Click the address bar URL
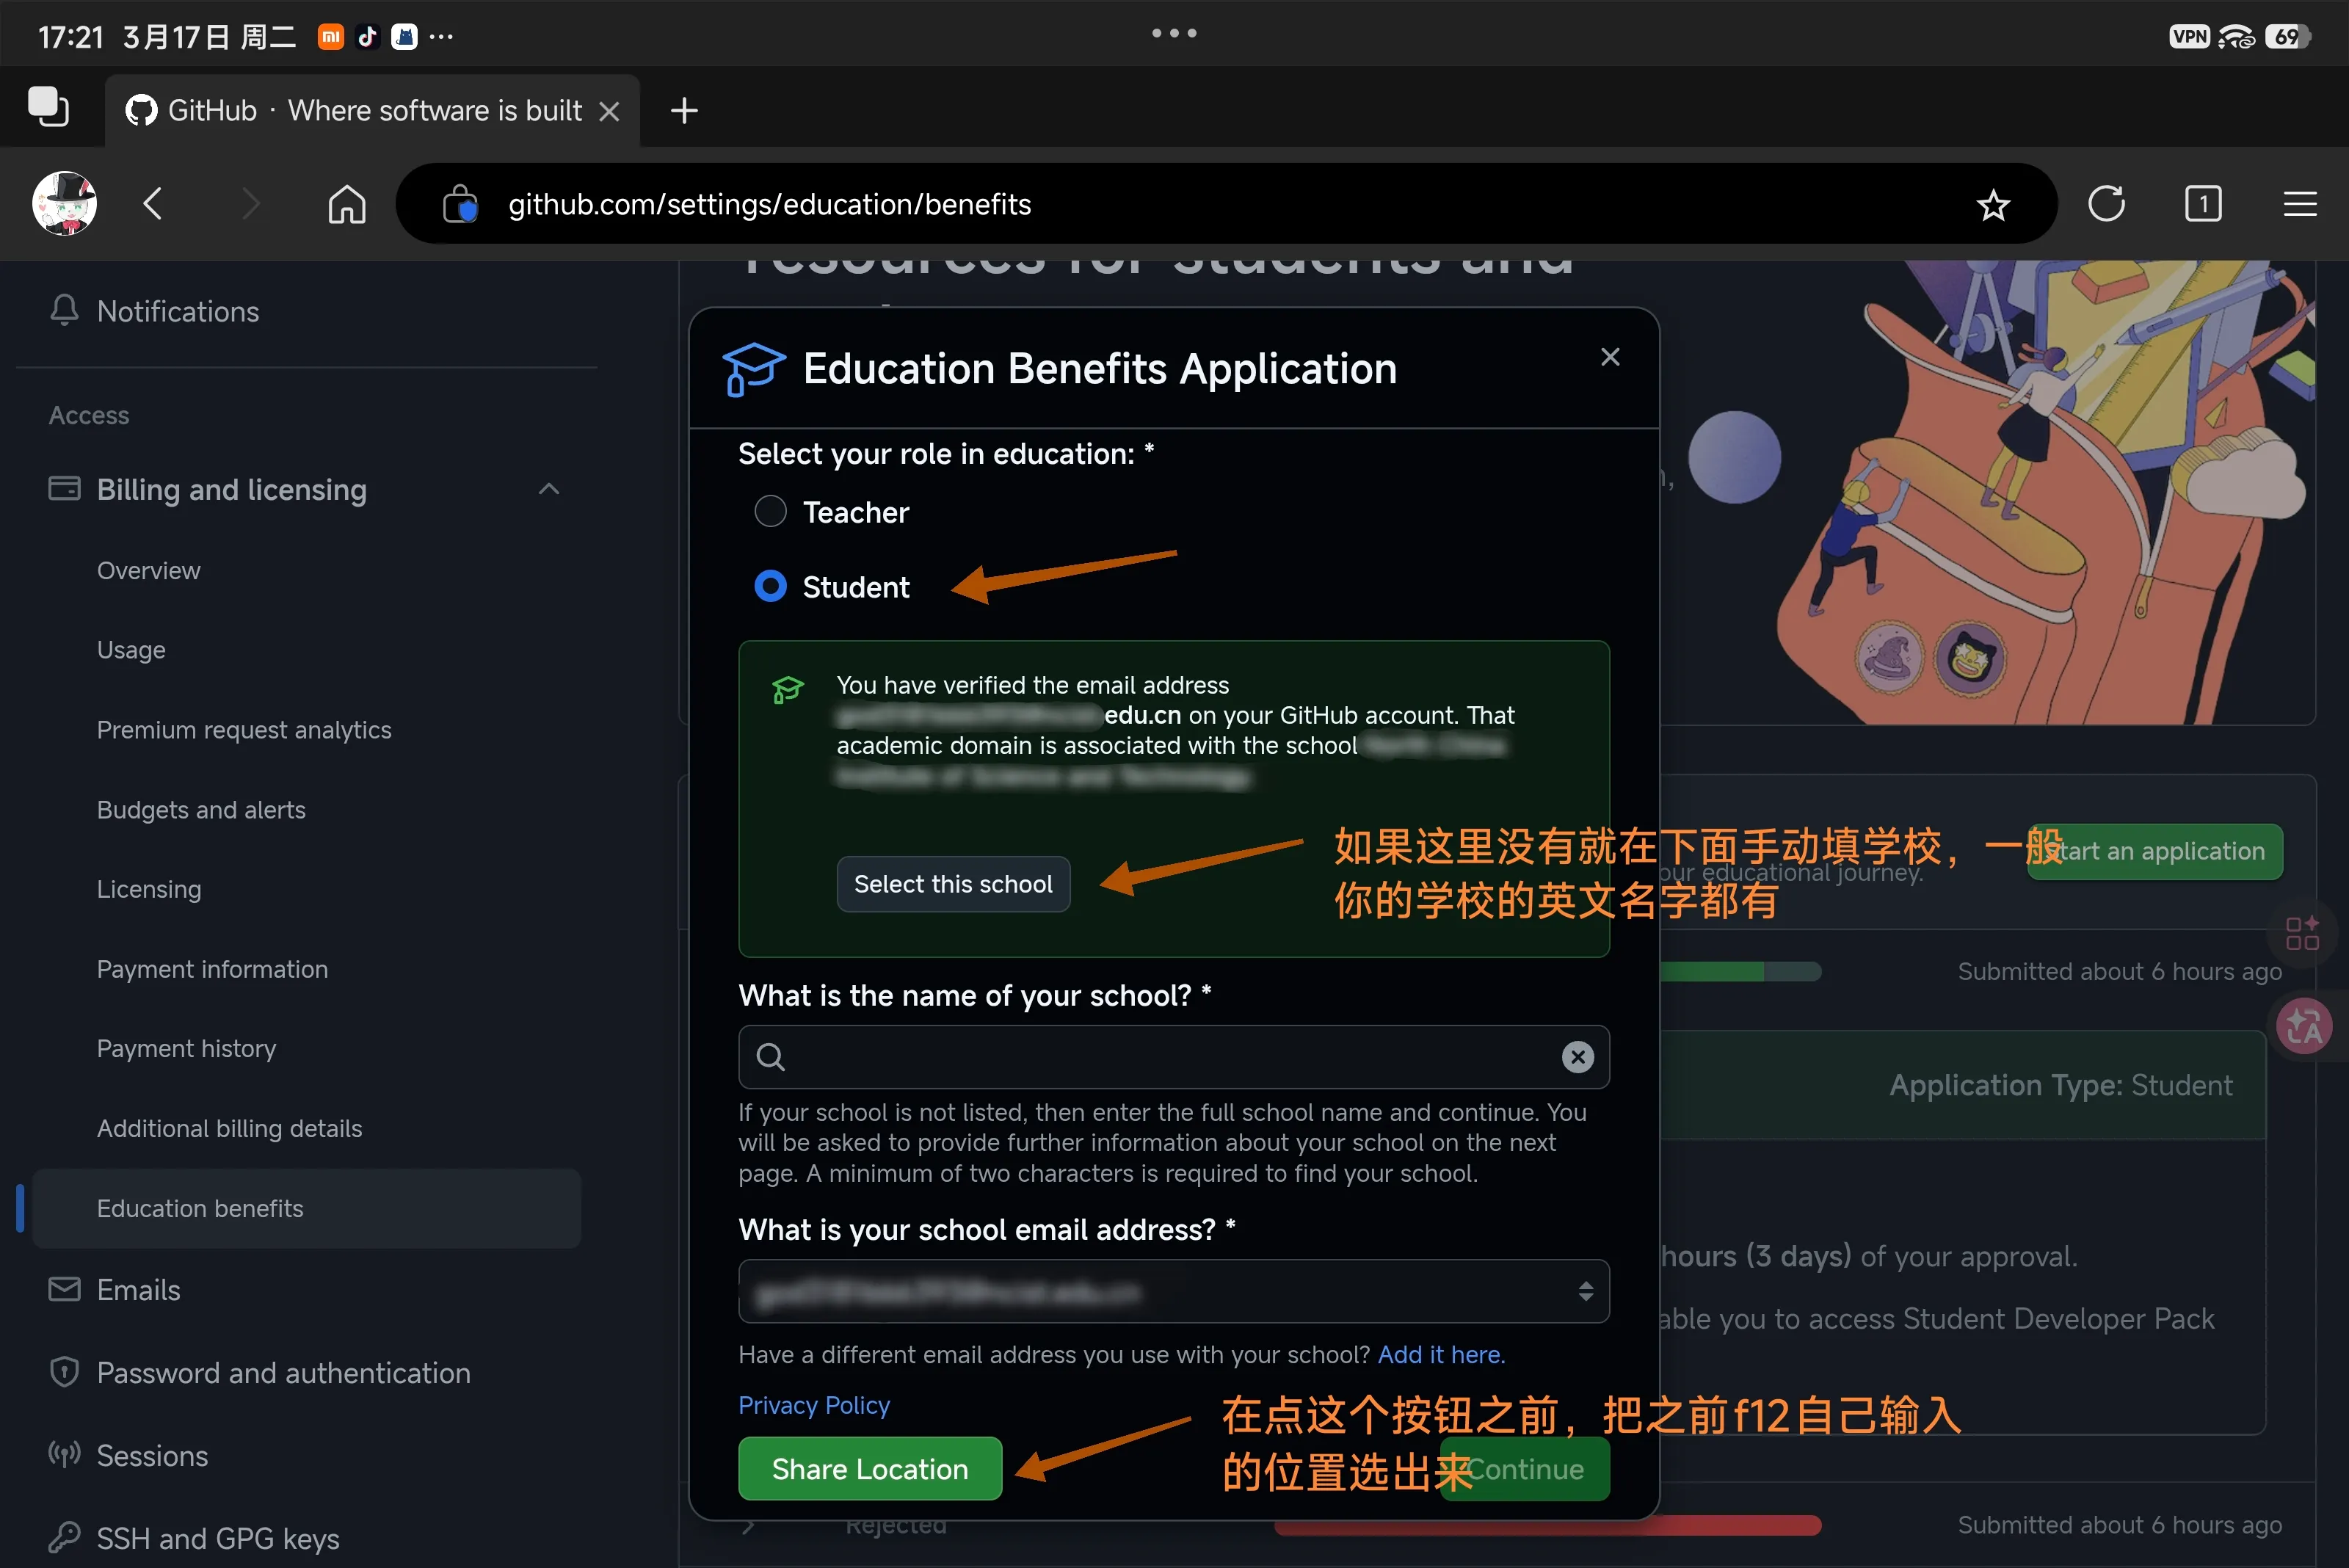The image size is (2349, 1568). point(769,205)
